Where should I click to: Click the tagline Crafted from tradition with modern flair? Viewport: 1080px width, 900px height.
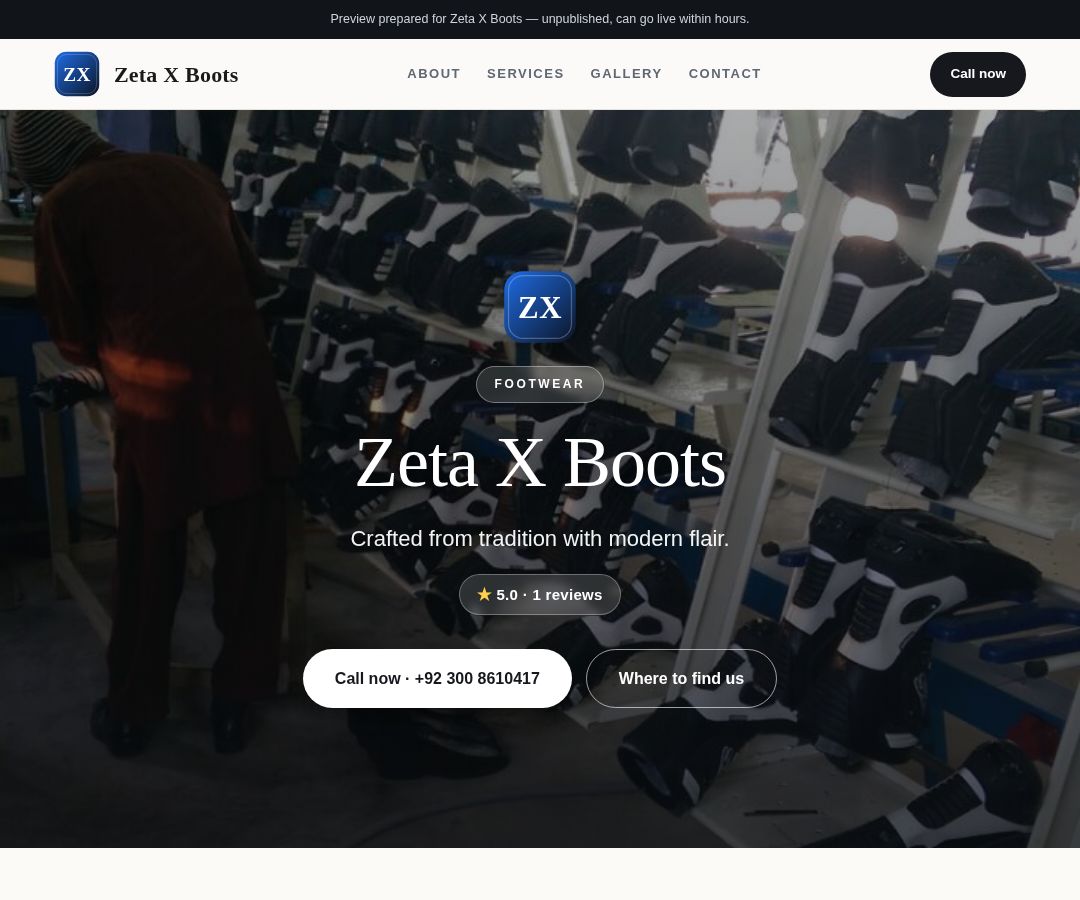pyautogui.click(x=540, y=538)
